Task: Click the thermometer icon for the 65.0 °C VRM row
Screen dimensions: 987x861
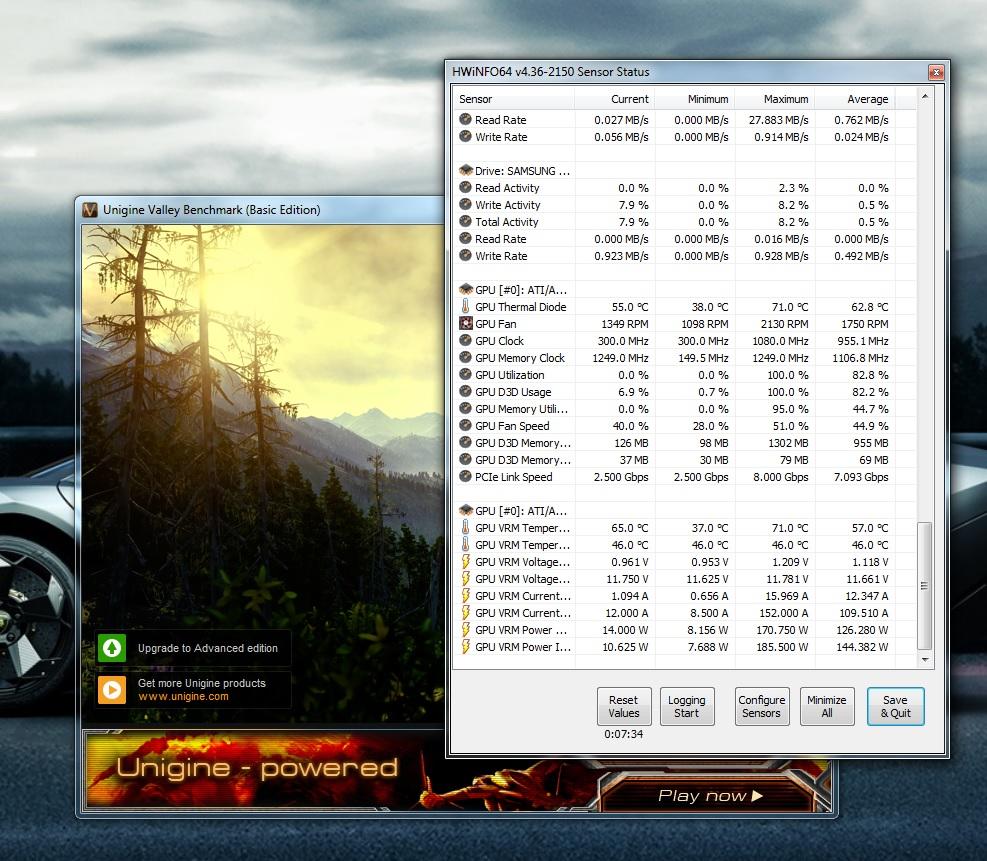Action: (x=465, y=527)
